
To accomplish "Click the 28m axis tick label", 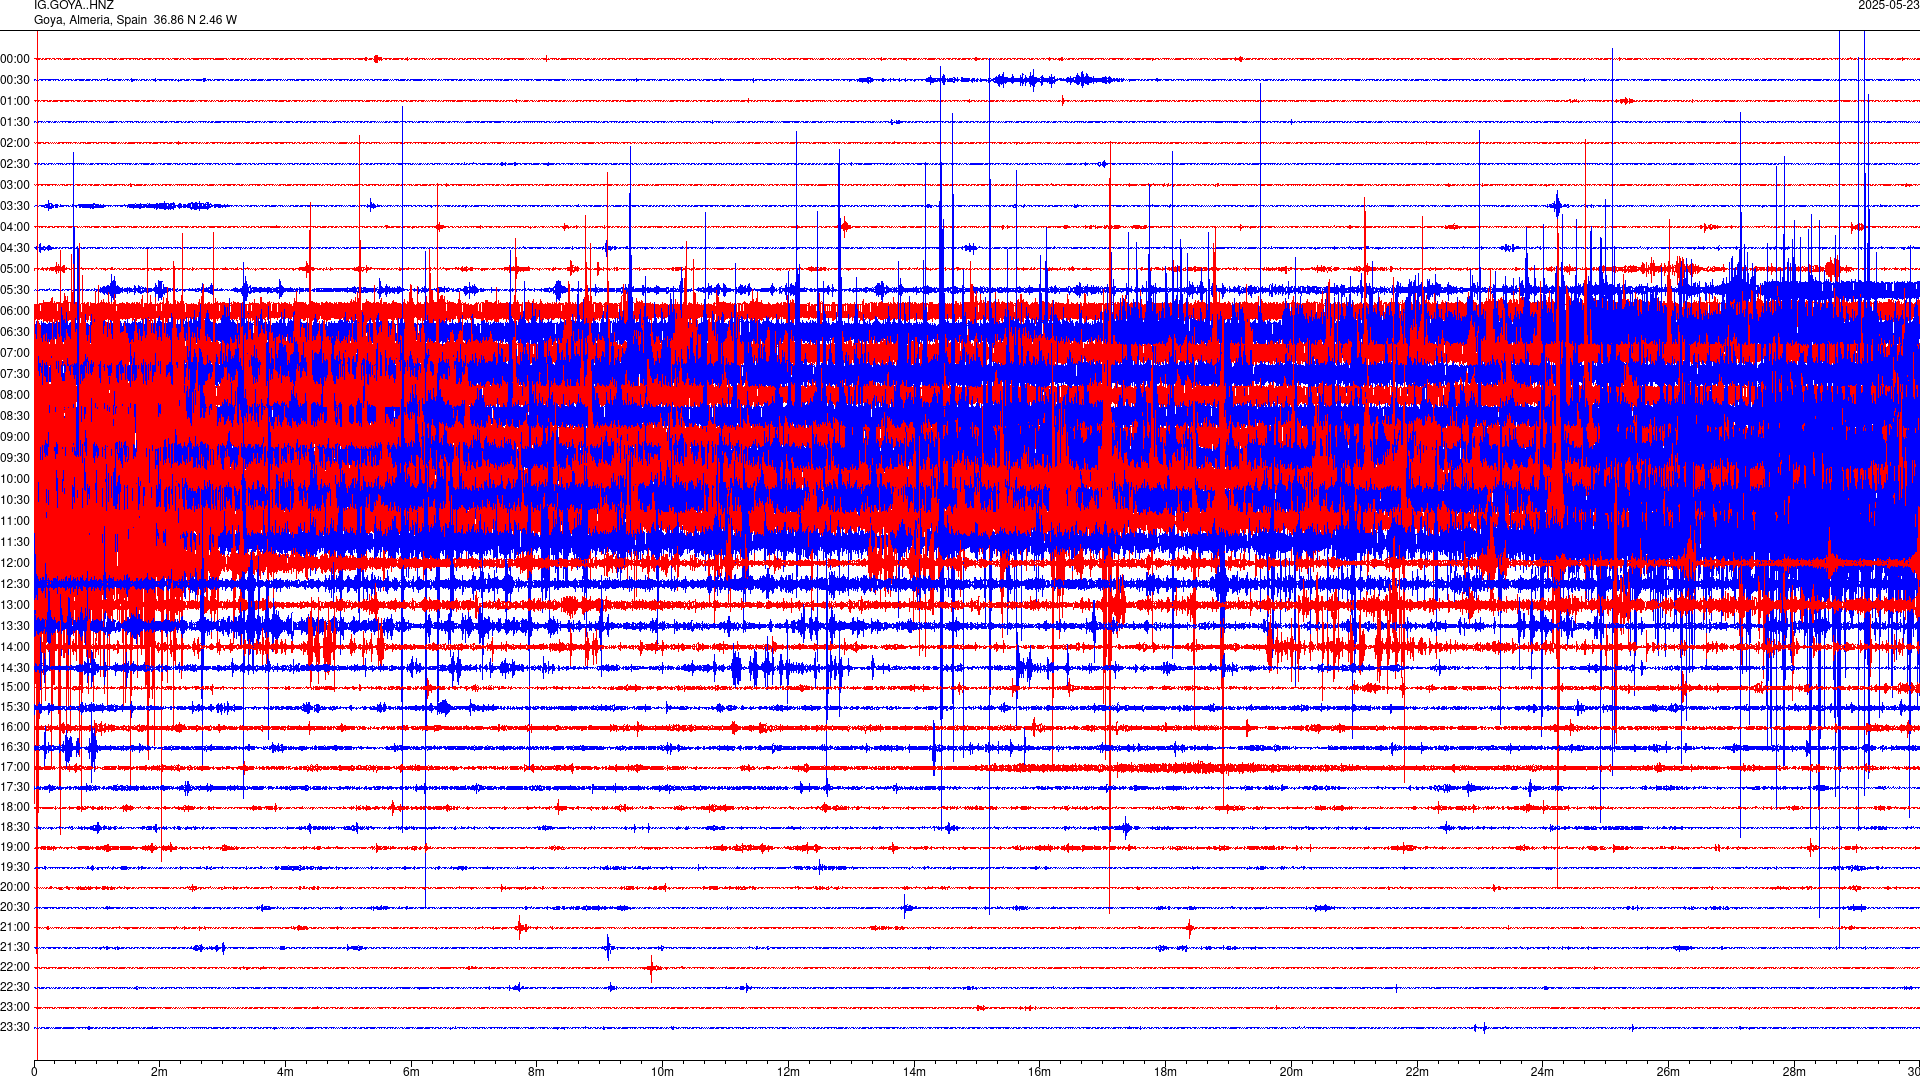I will click(1794, 1073).
